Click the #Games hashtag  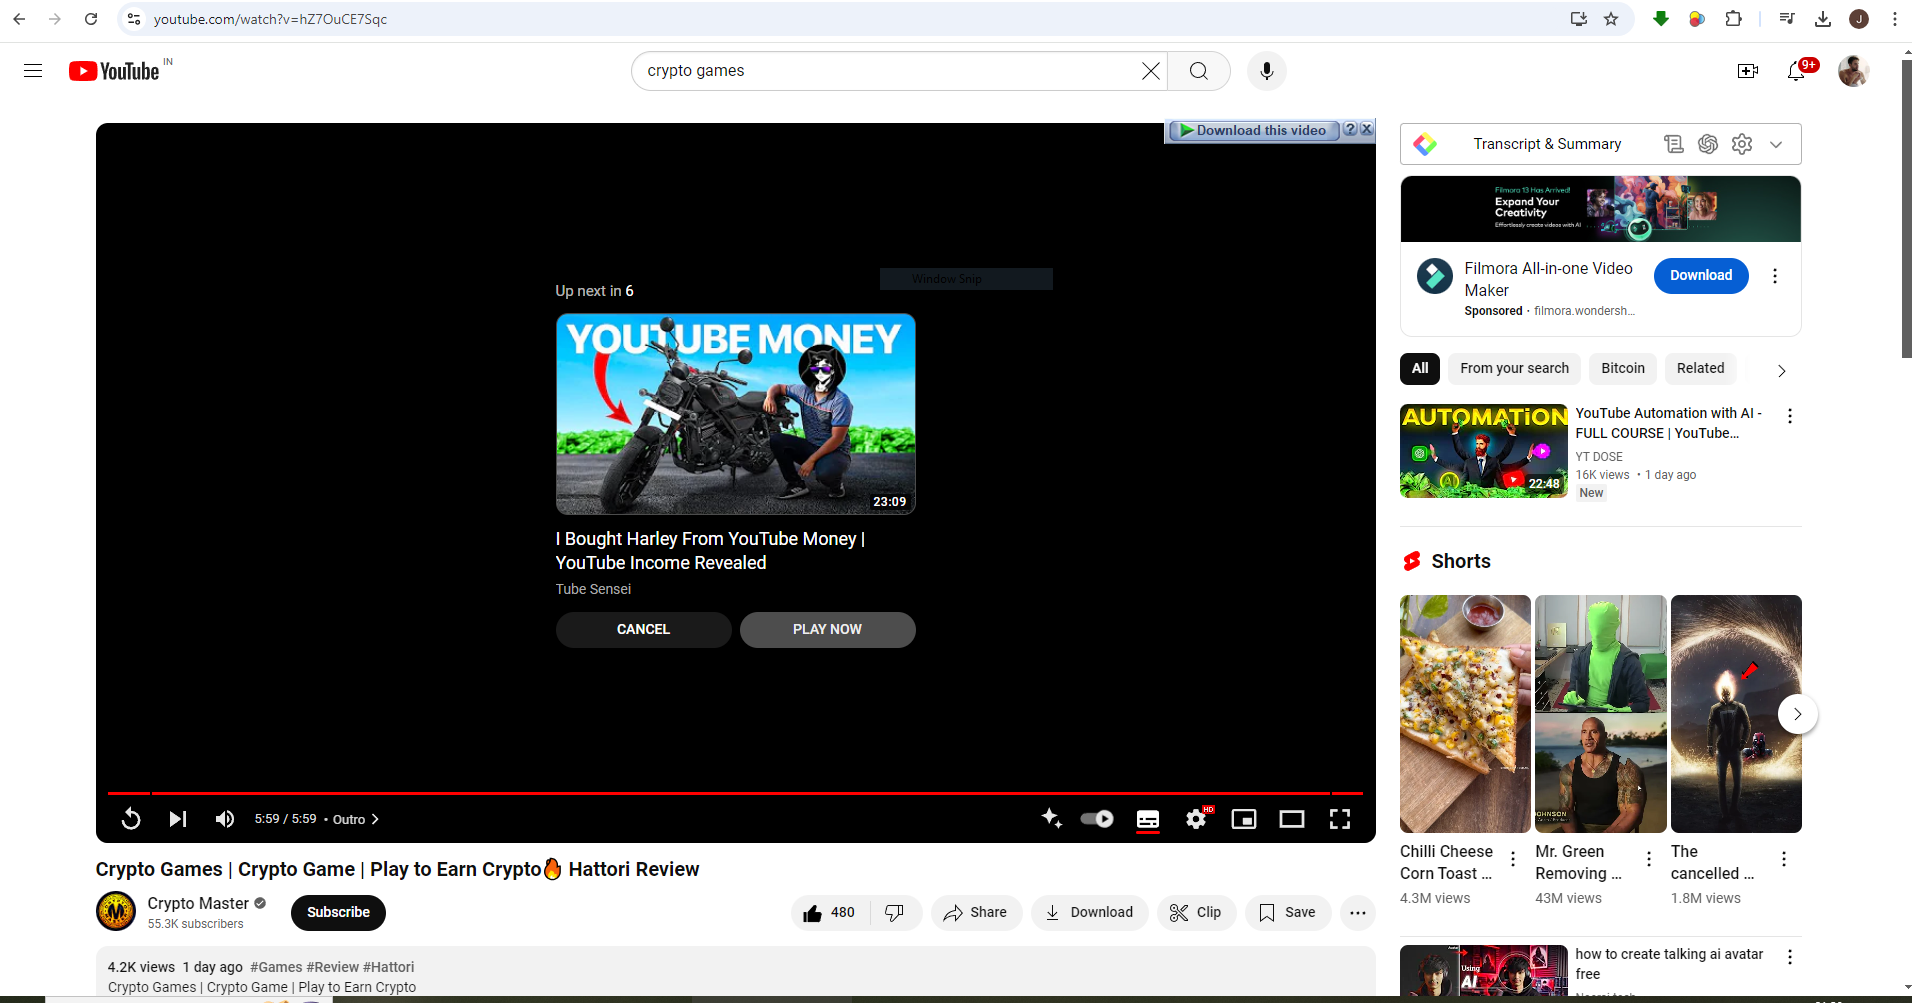(x=276, y=967)
